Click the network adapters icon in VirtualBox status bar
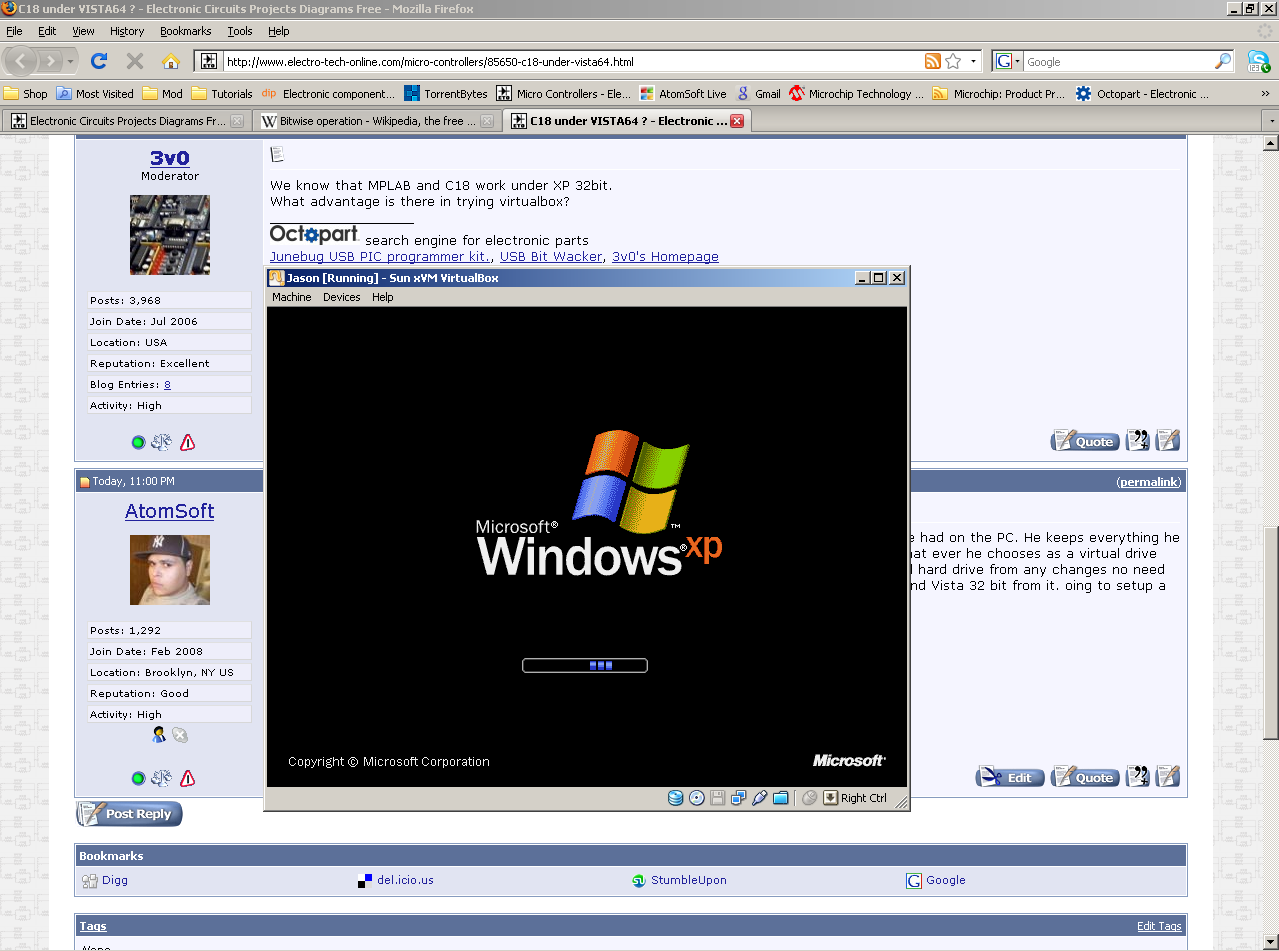This screenshot has height=951, width=1279. pos(739,798)
